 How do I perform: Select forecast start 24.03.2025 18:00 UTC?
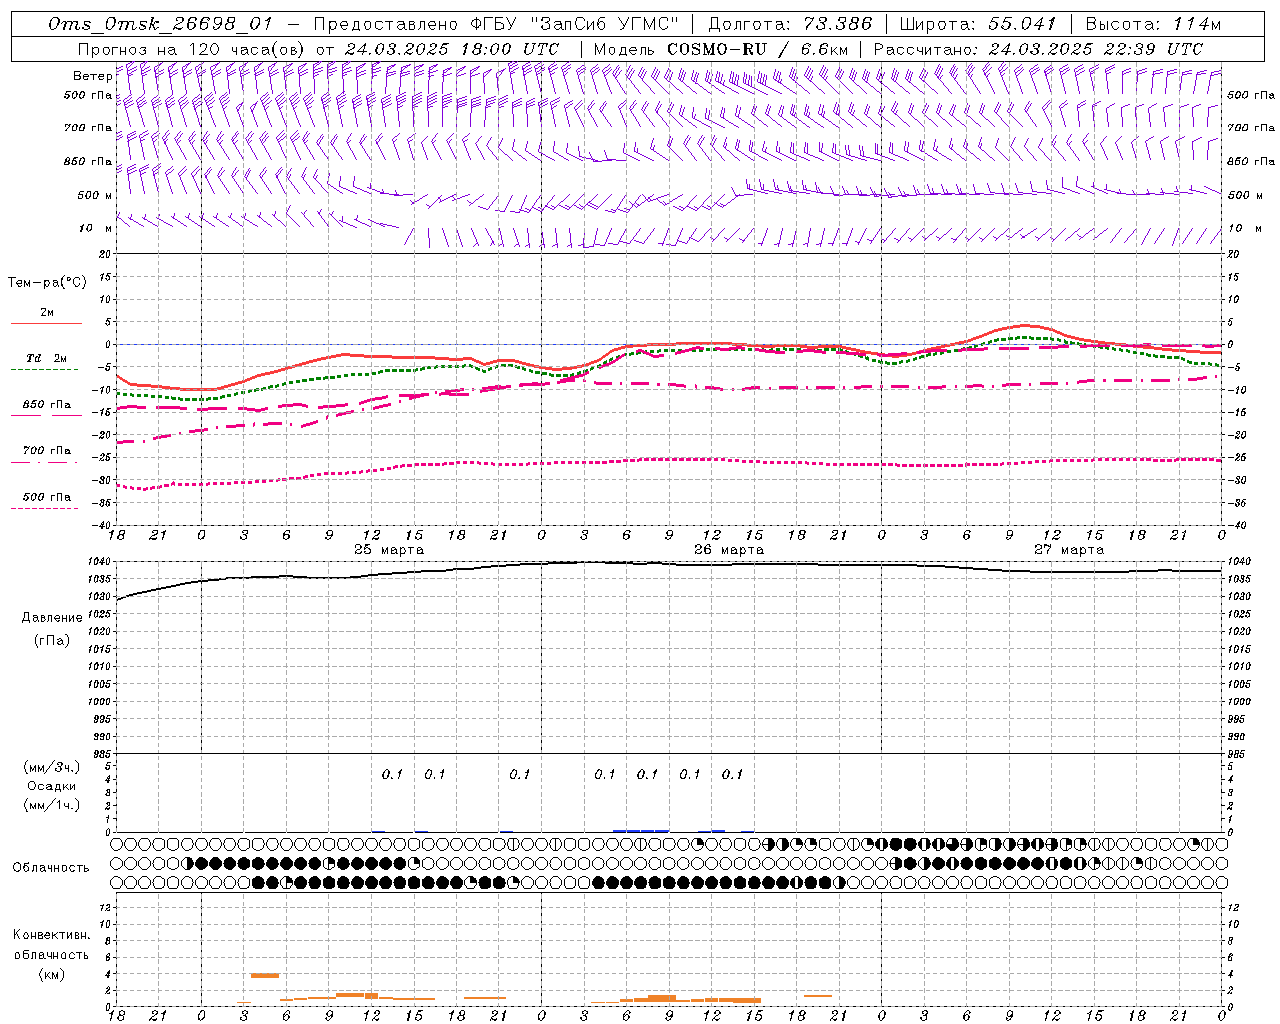pos(451,49)
